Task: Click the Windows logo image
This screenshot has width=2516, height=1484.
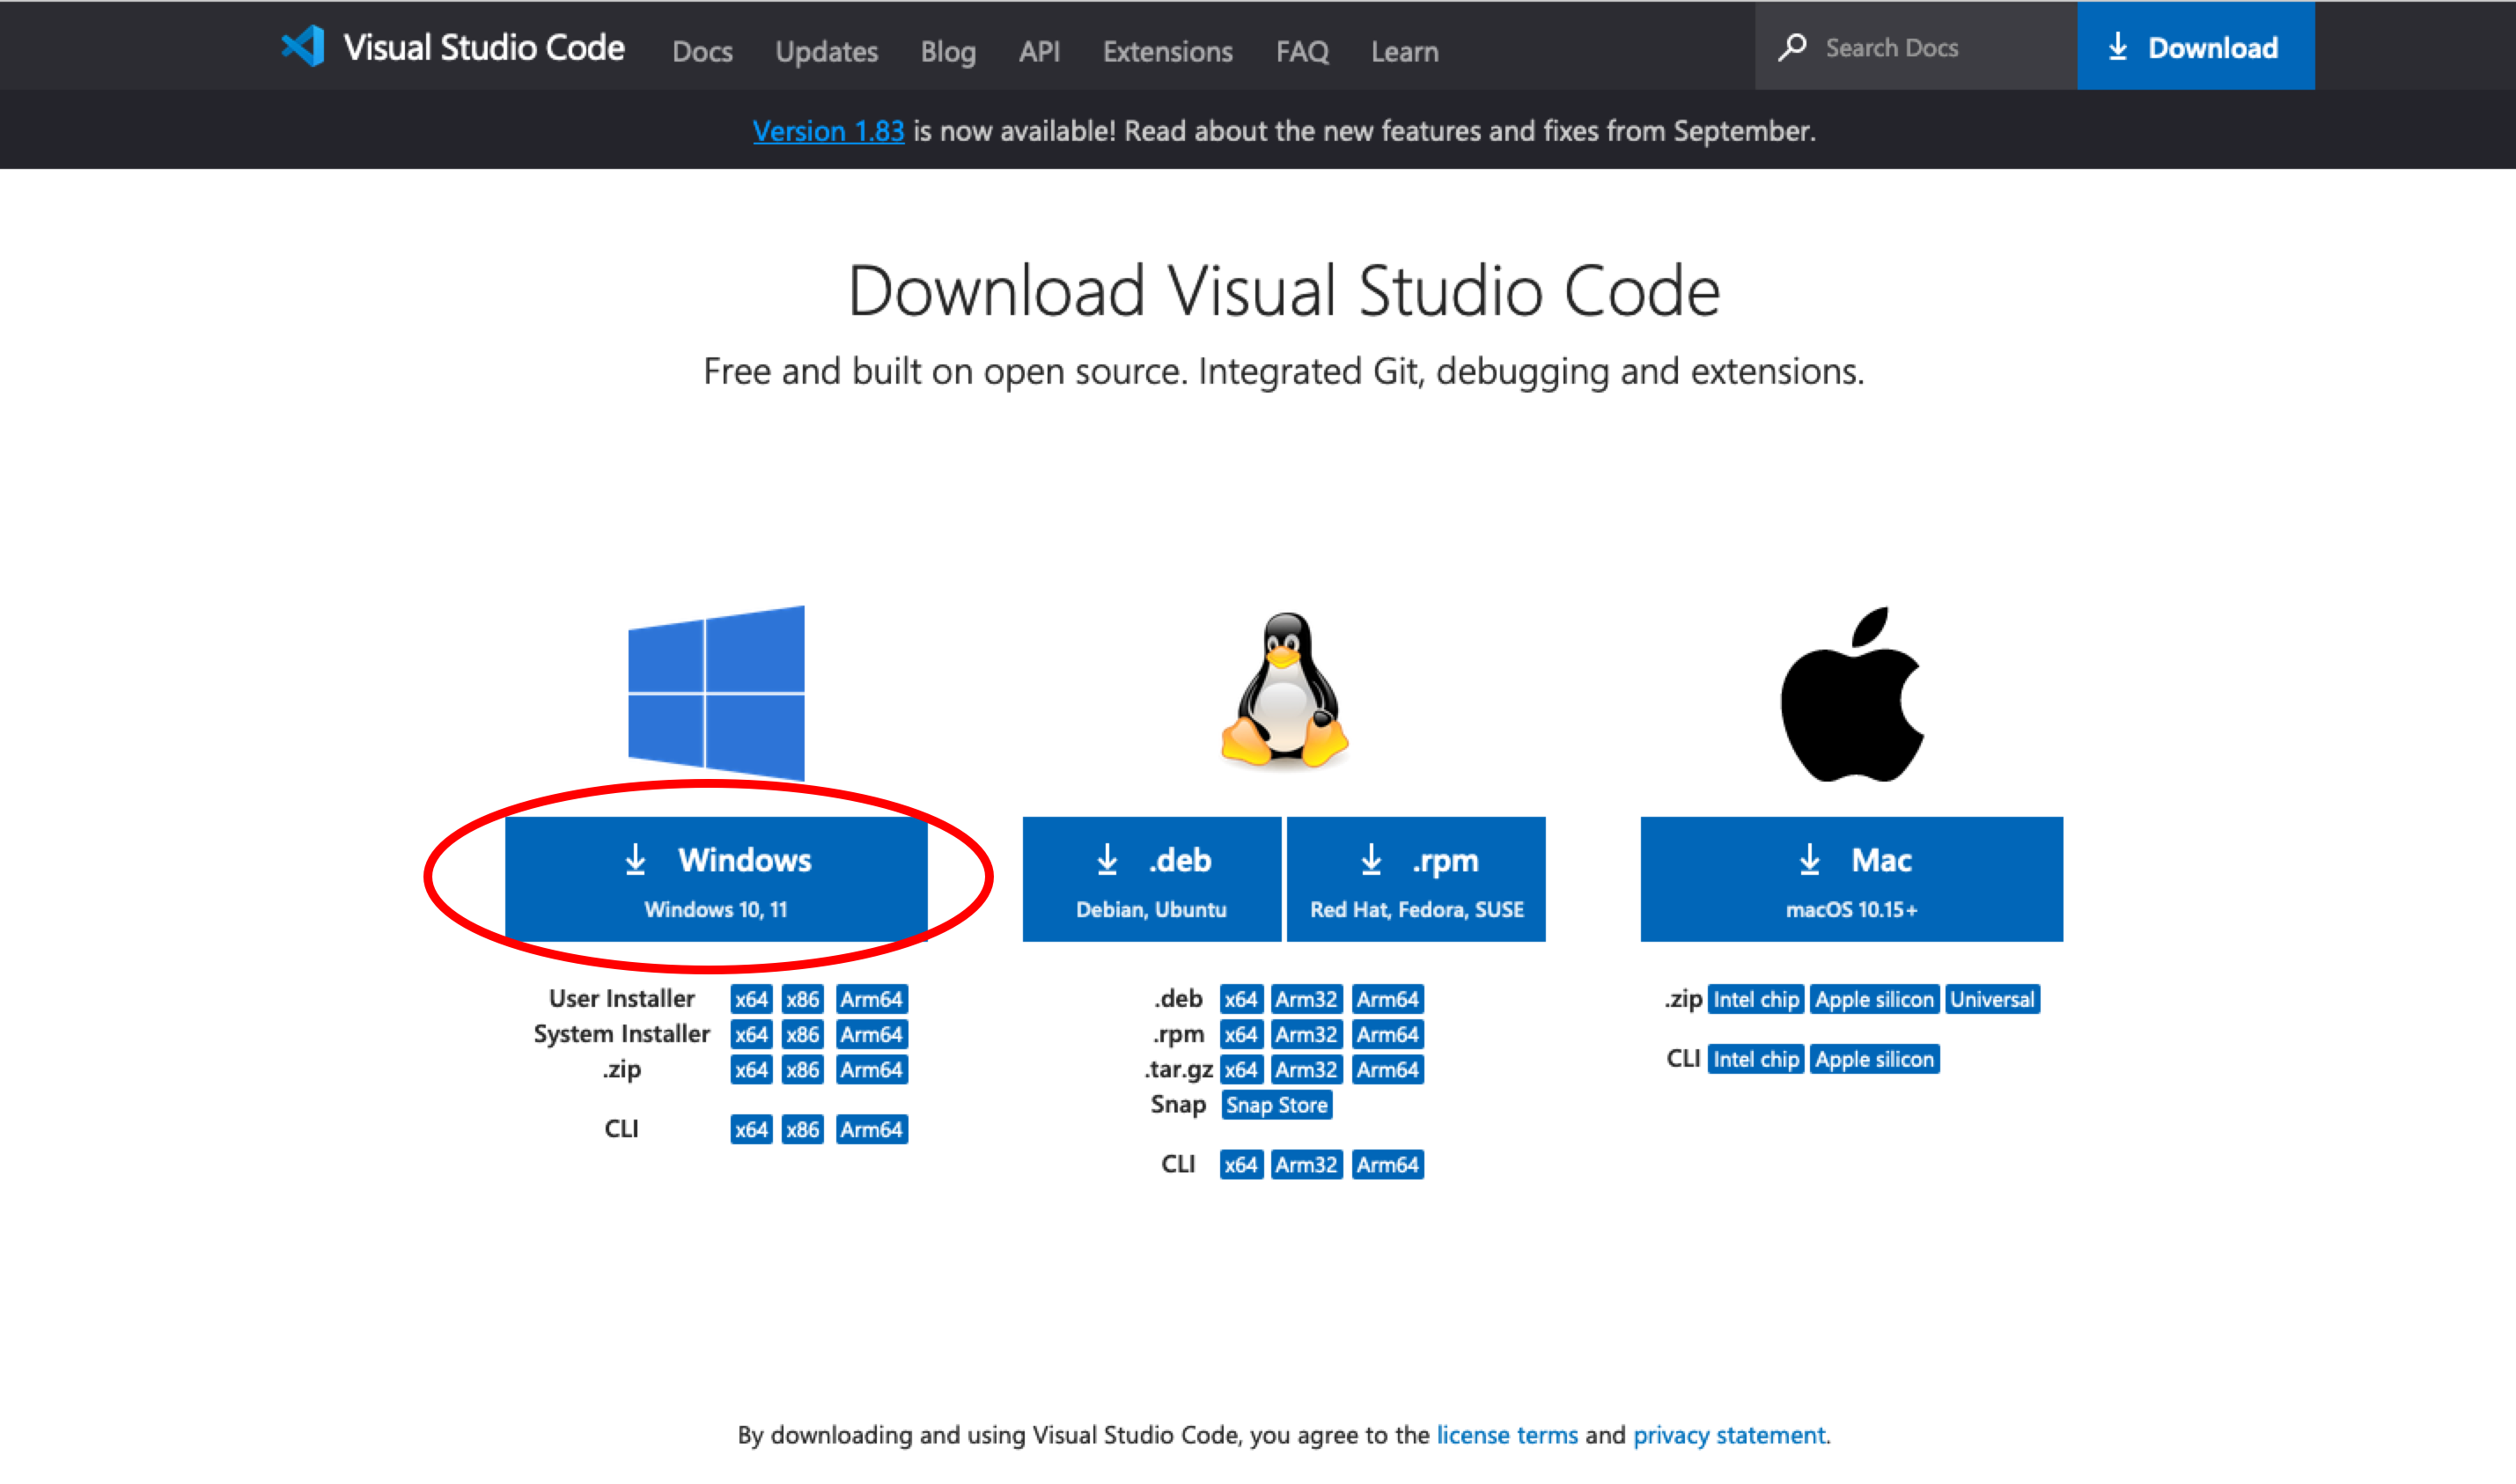Action: pyautogui.click(x=716, y=692)
